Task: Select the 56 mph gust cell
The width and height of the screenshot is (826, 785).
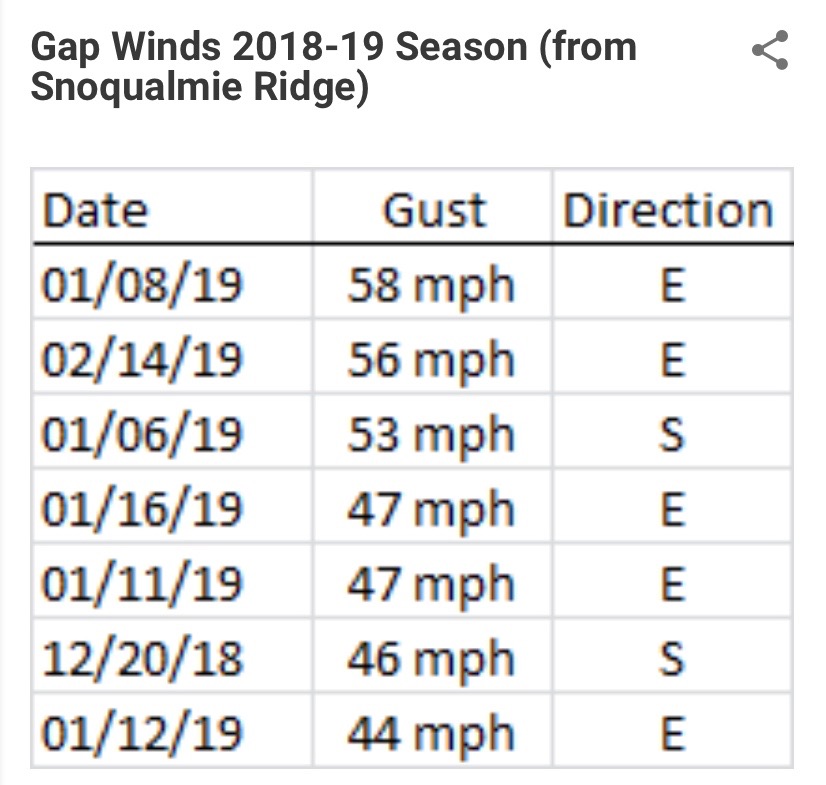Action: pyautogui.click(x=431, y=360)
